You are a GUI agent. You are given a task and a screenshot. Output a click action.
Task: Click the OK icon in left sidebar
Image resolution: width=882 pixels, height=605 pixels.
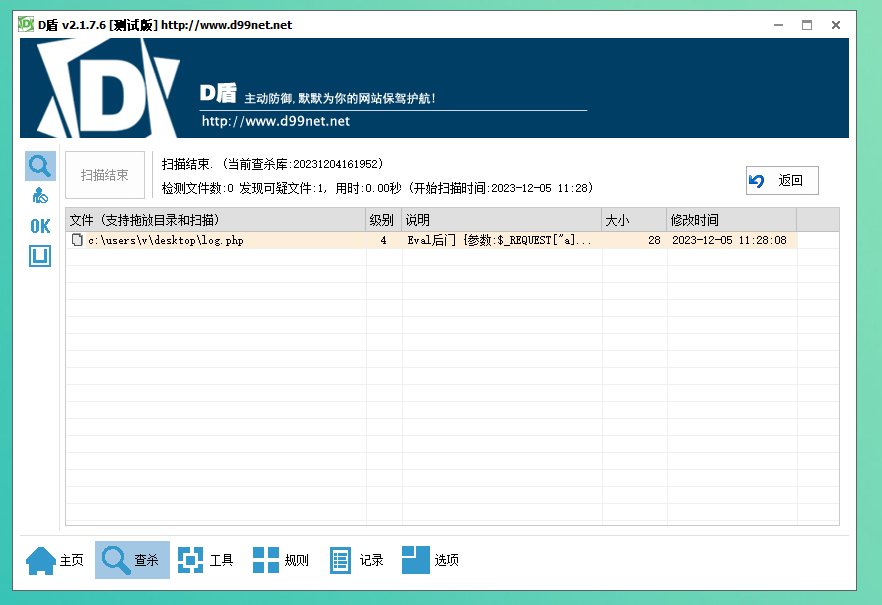click(x=40, y=226)
